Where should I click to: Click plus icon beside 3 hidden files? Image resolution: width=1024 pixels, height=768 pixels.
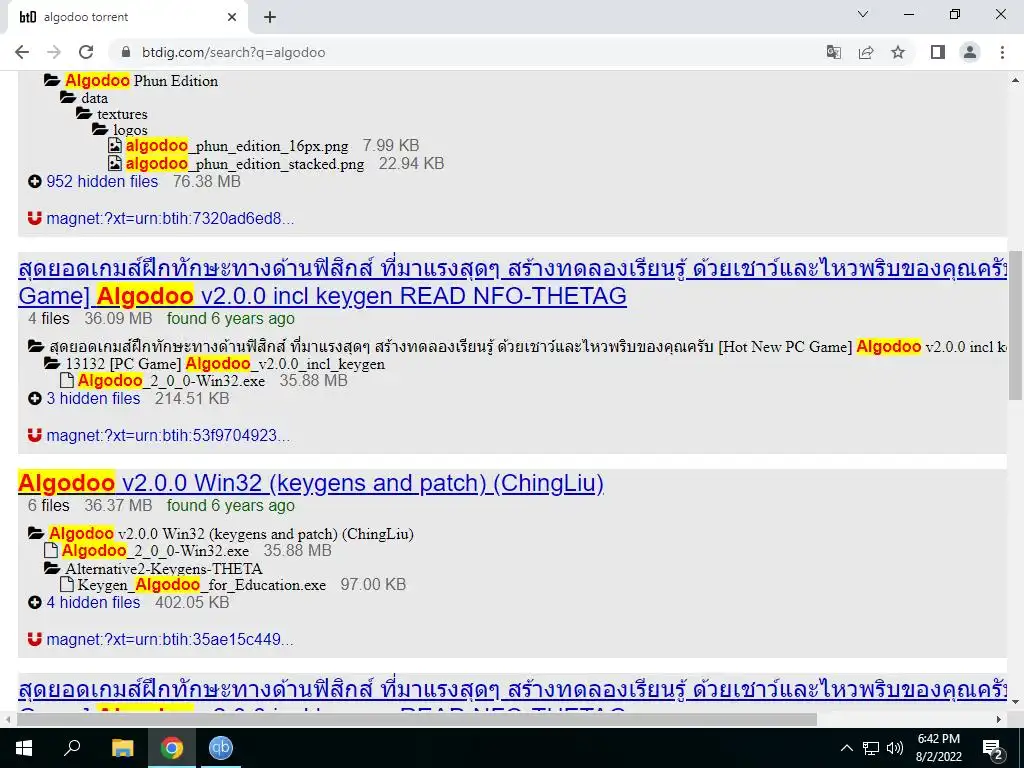point(35,398)
